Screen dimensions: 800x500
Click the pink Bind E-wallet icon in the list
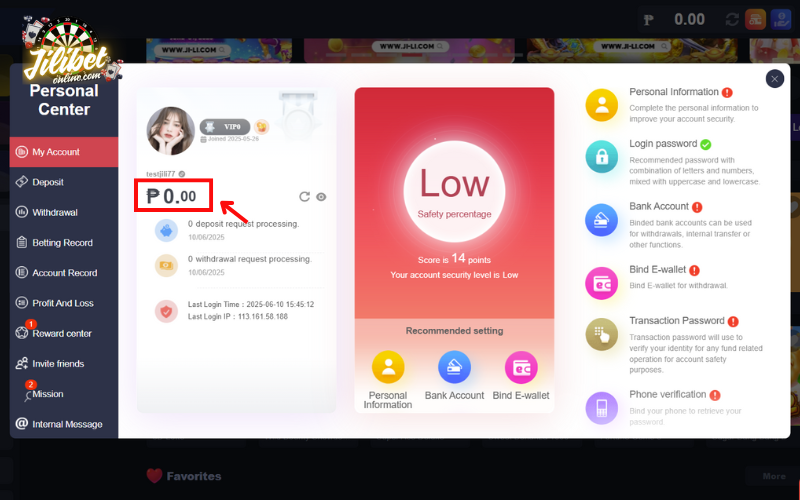[x=602, y=283]
